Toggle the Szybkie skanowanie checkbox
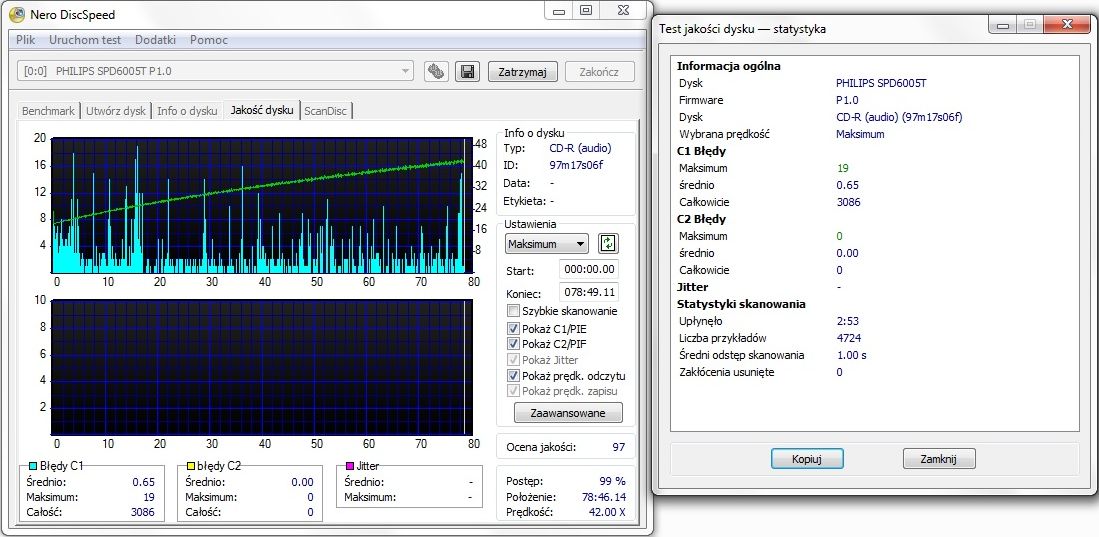This screenshot has height=537, width=1099. (x=513, y=311)
